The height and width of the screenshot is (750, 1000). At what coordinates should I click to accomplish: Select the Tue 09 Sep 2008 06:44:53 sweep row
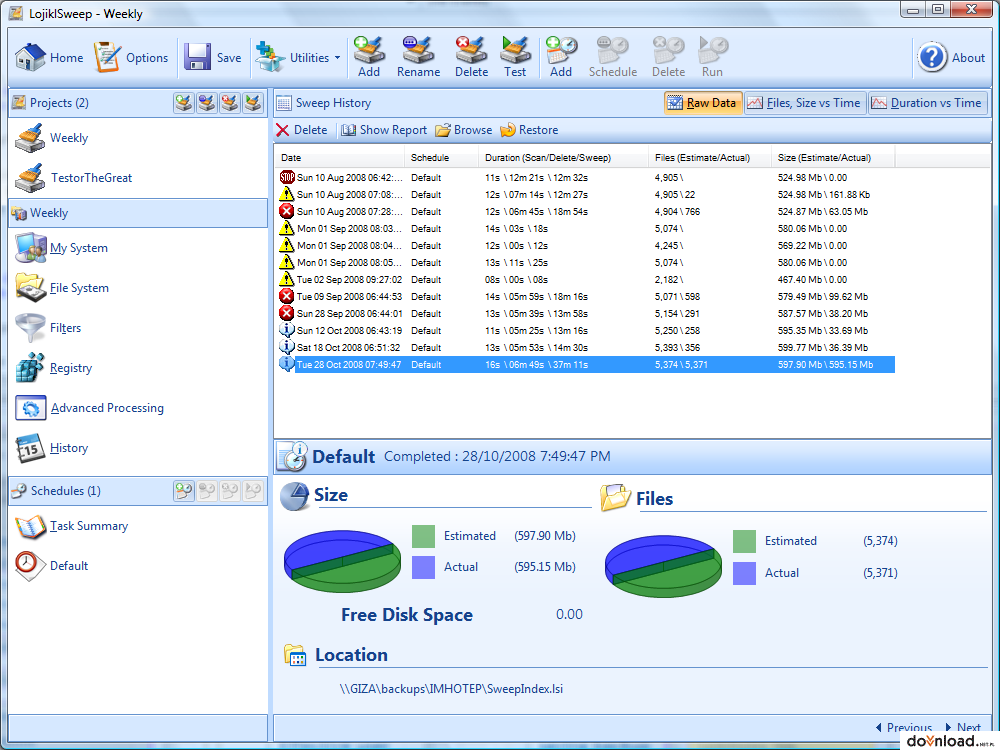pos(586,297)
